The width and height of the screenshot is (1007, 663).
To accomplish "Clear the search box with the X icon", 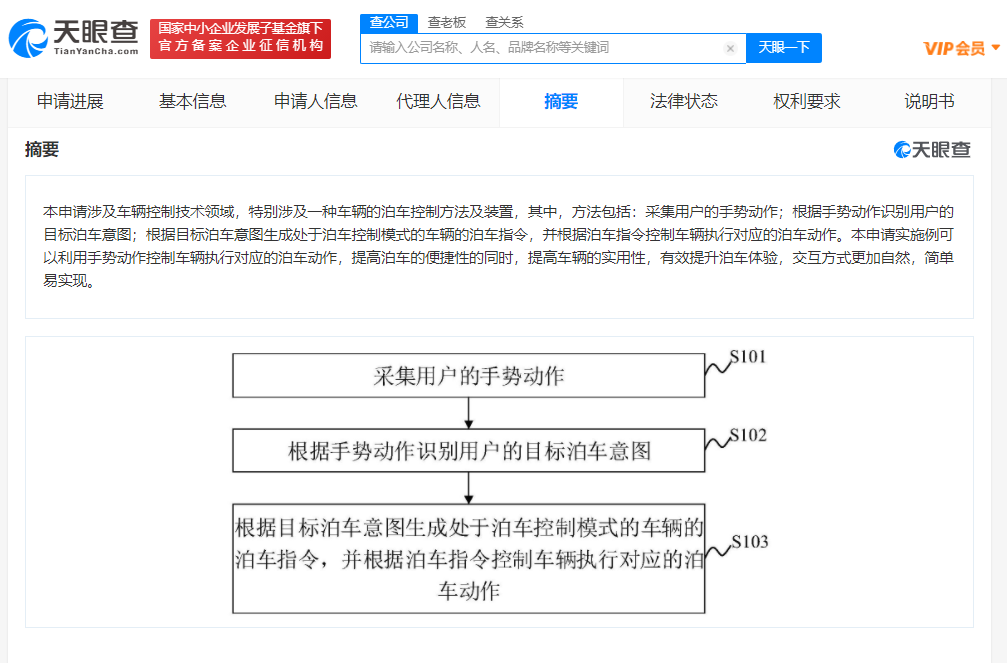I will pyautogui.click(x=730, y=48).
